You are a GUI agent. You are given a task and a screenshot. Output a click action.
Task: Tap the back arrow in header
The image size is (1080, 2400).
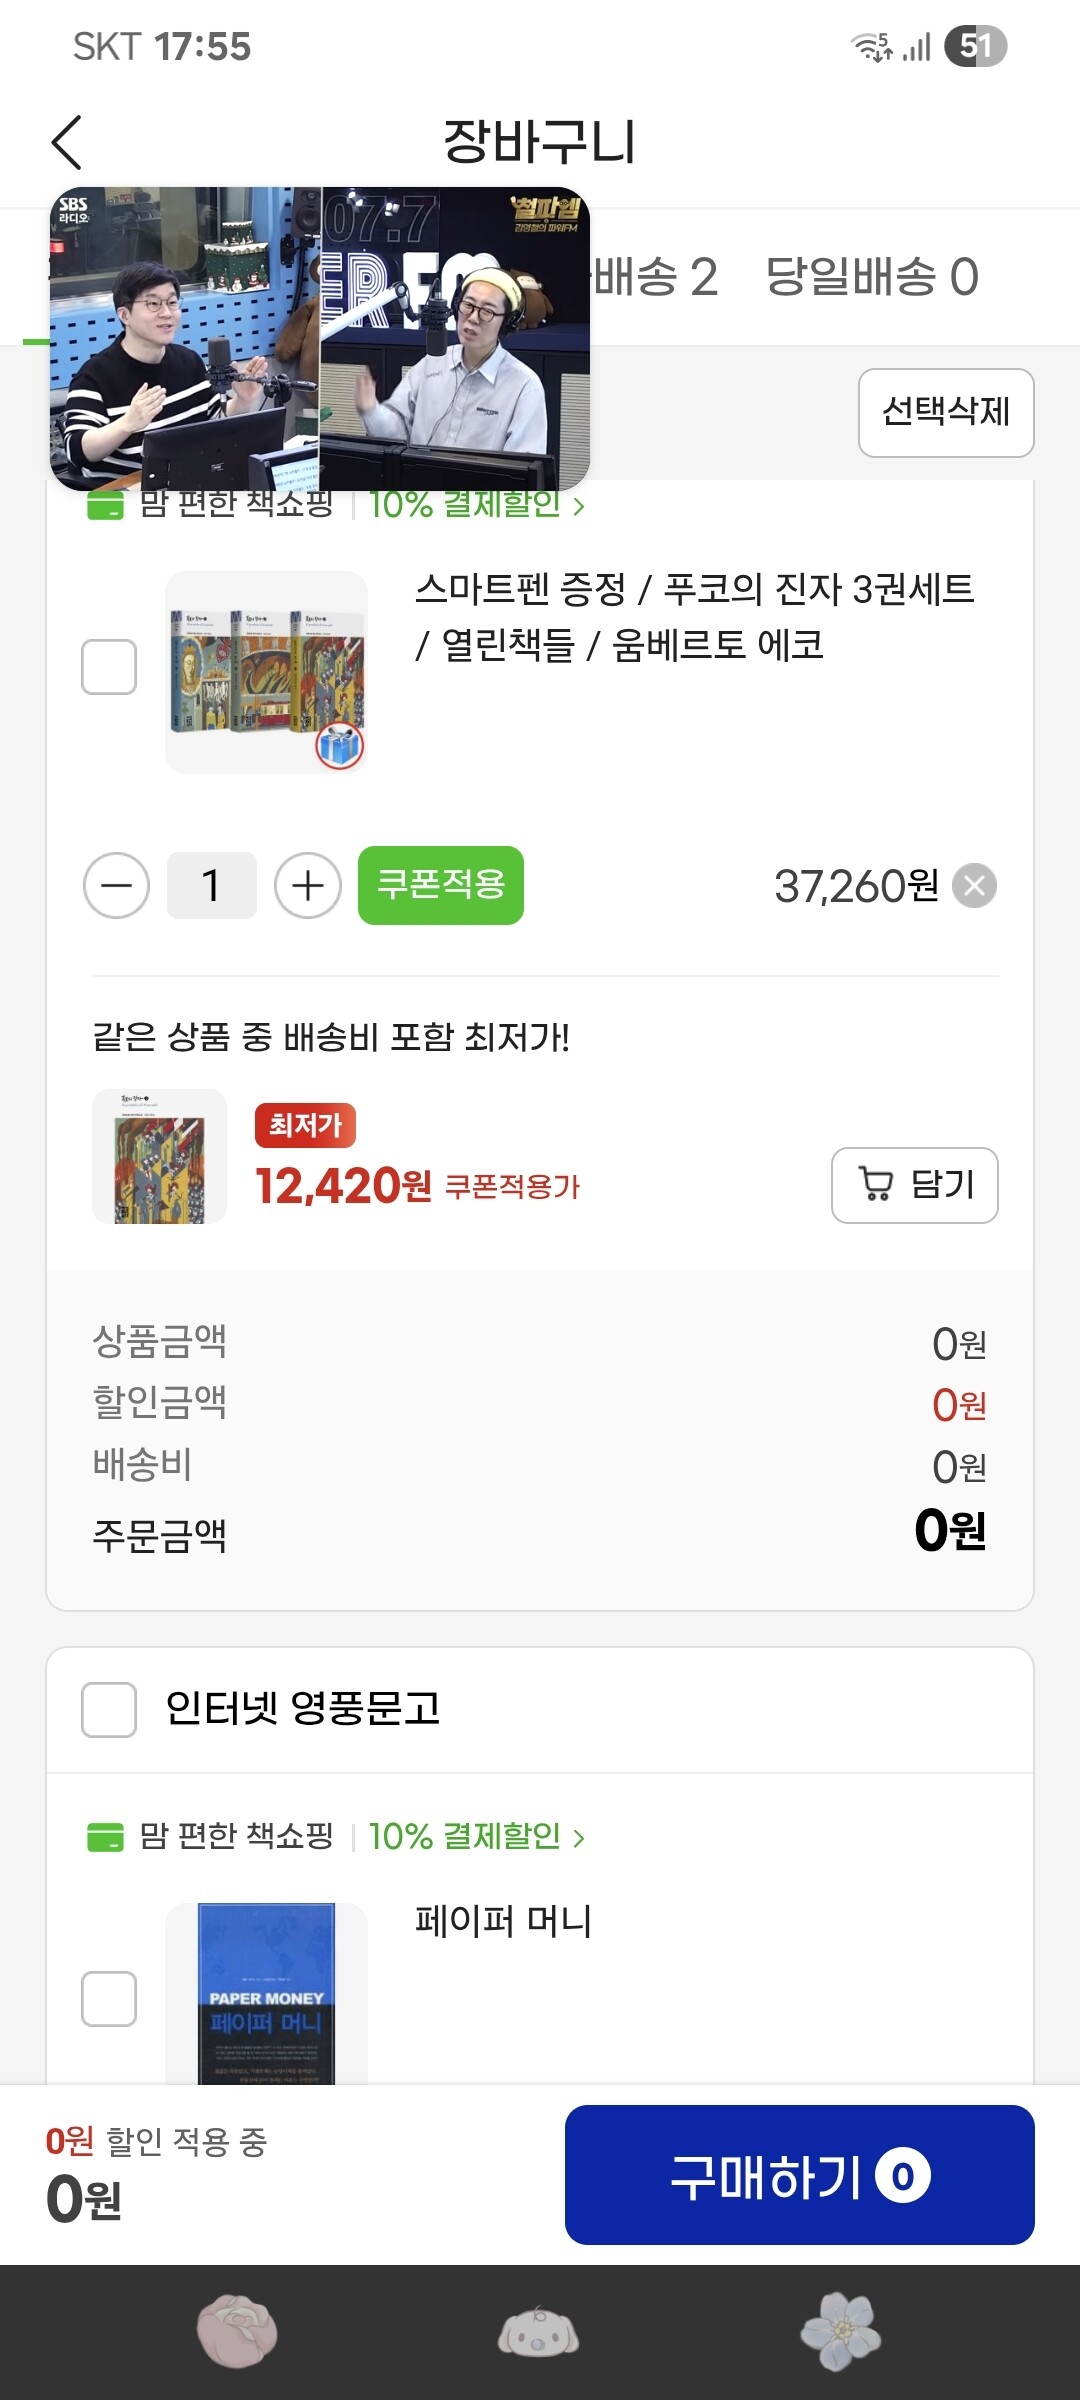[x=67, y=143]
